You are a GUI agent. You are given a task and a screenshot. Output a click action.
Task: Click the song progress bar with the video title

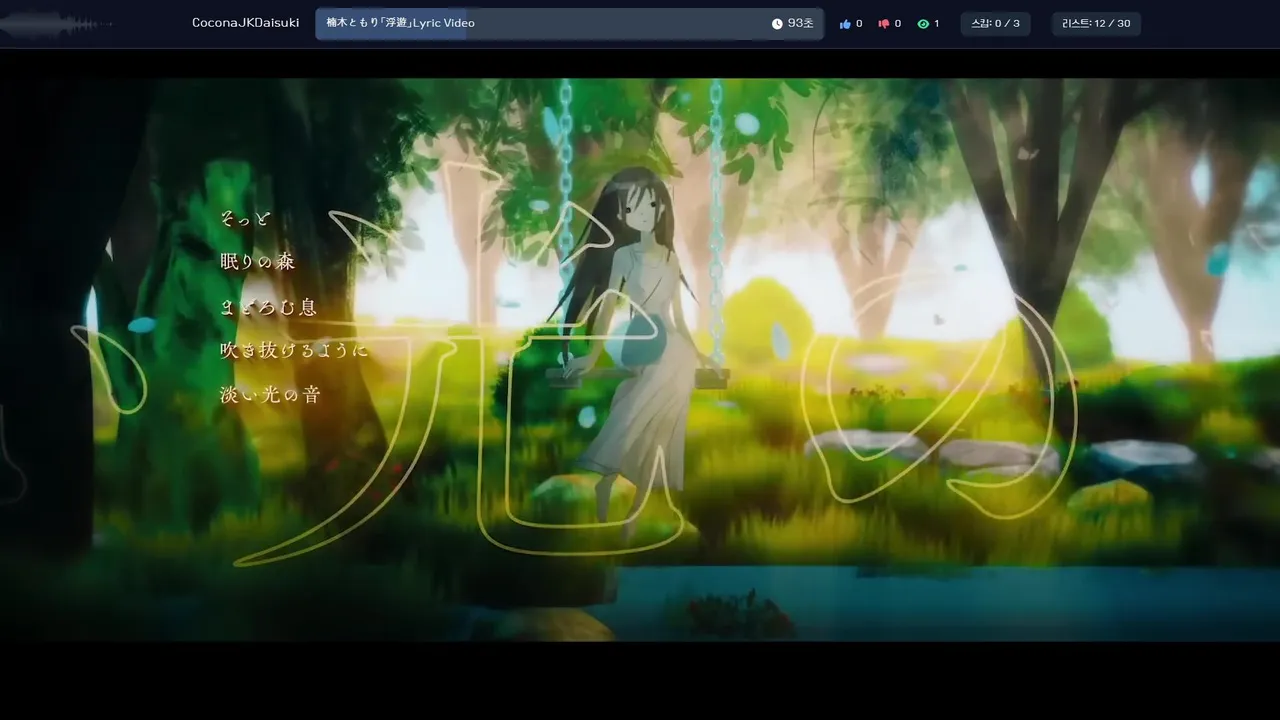click(569, 24)
